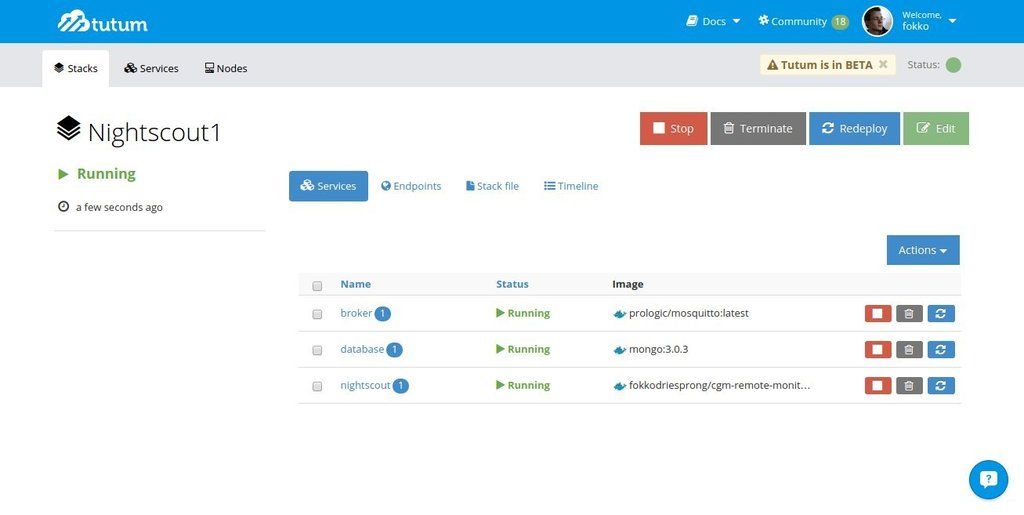Toggle the select-all services checkbox

[x=317, y=285]
